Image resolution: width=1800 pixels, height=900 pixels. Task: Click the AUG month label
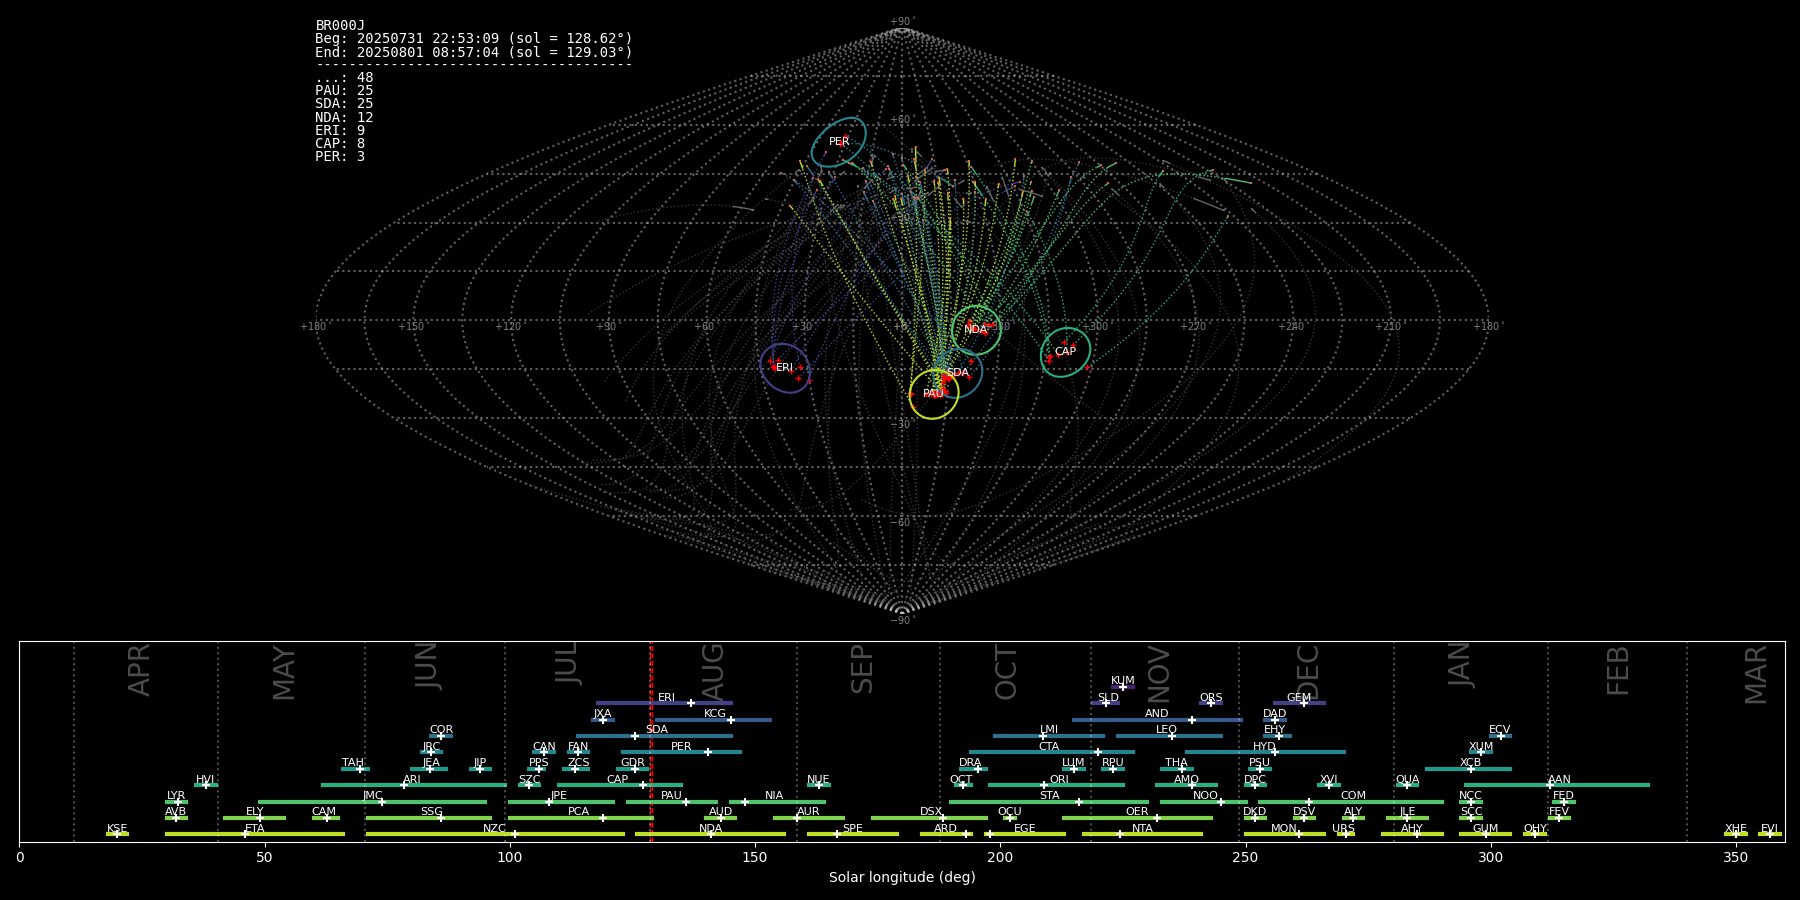(714, 670)
